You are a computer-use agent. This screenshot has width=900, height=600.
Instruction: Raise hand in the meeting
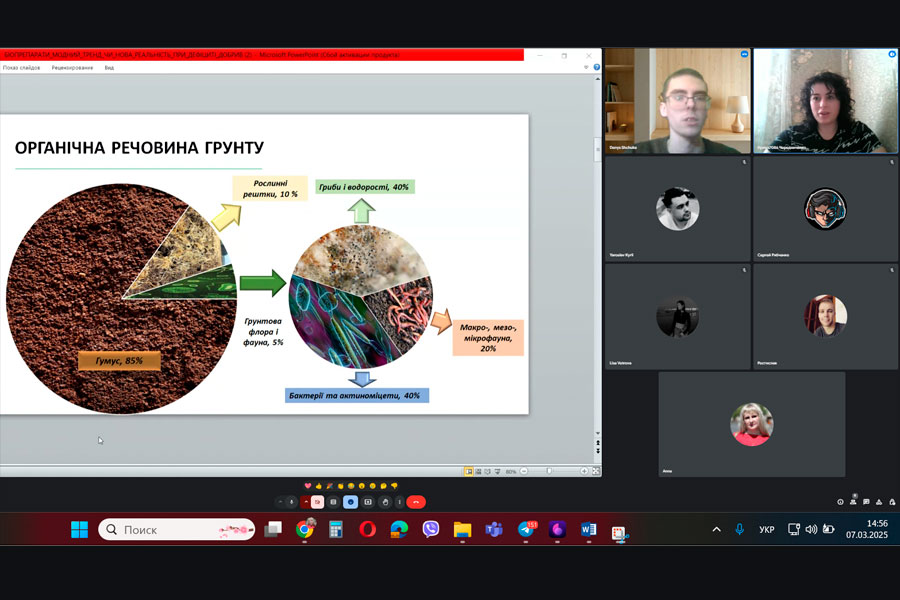click(x=385, y=502)
